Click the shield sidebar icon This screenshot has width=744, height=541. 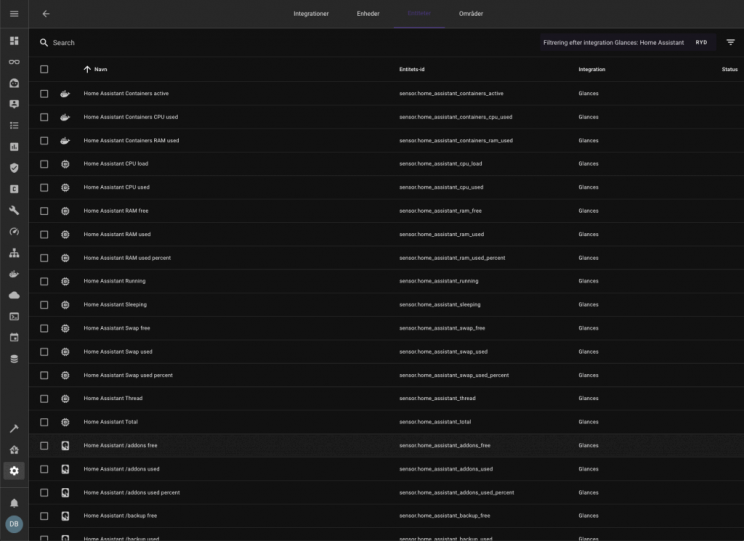14,168
